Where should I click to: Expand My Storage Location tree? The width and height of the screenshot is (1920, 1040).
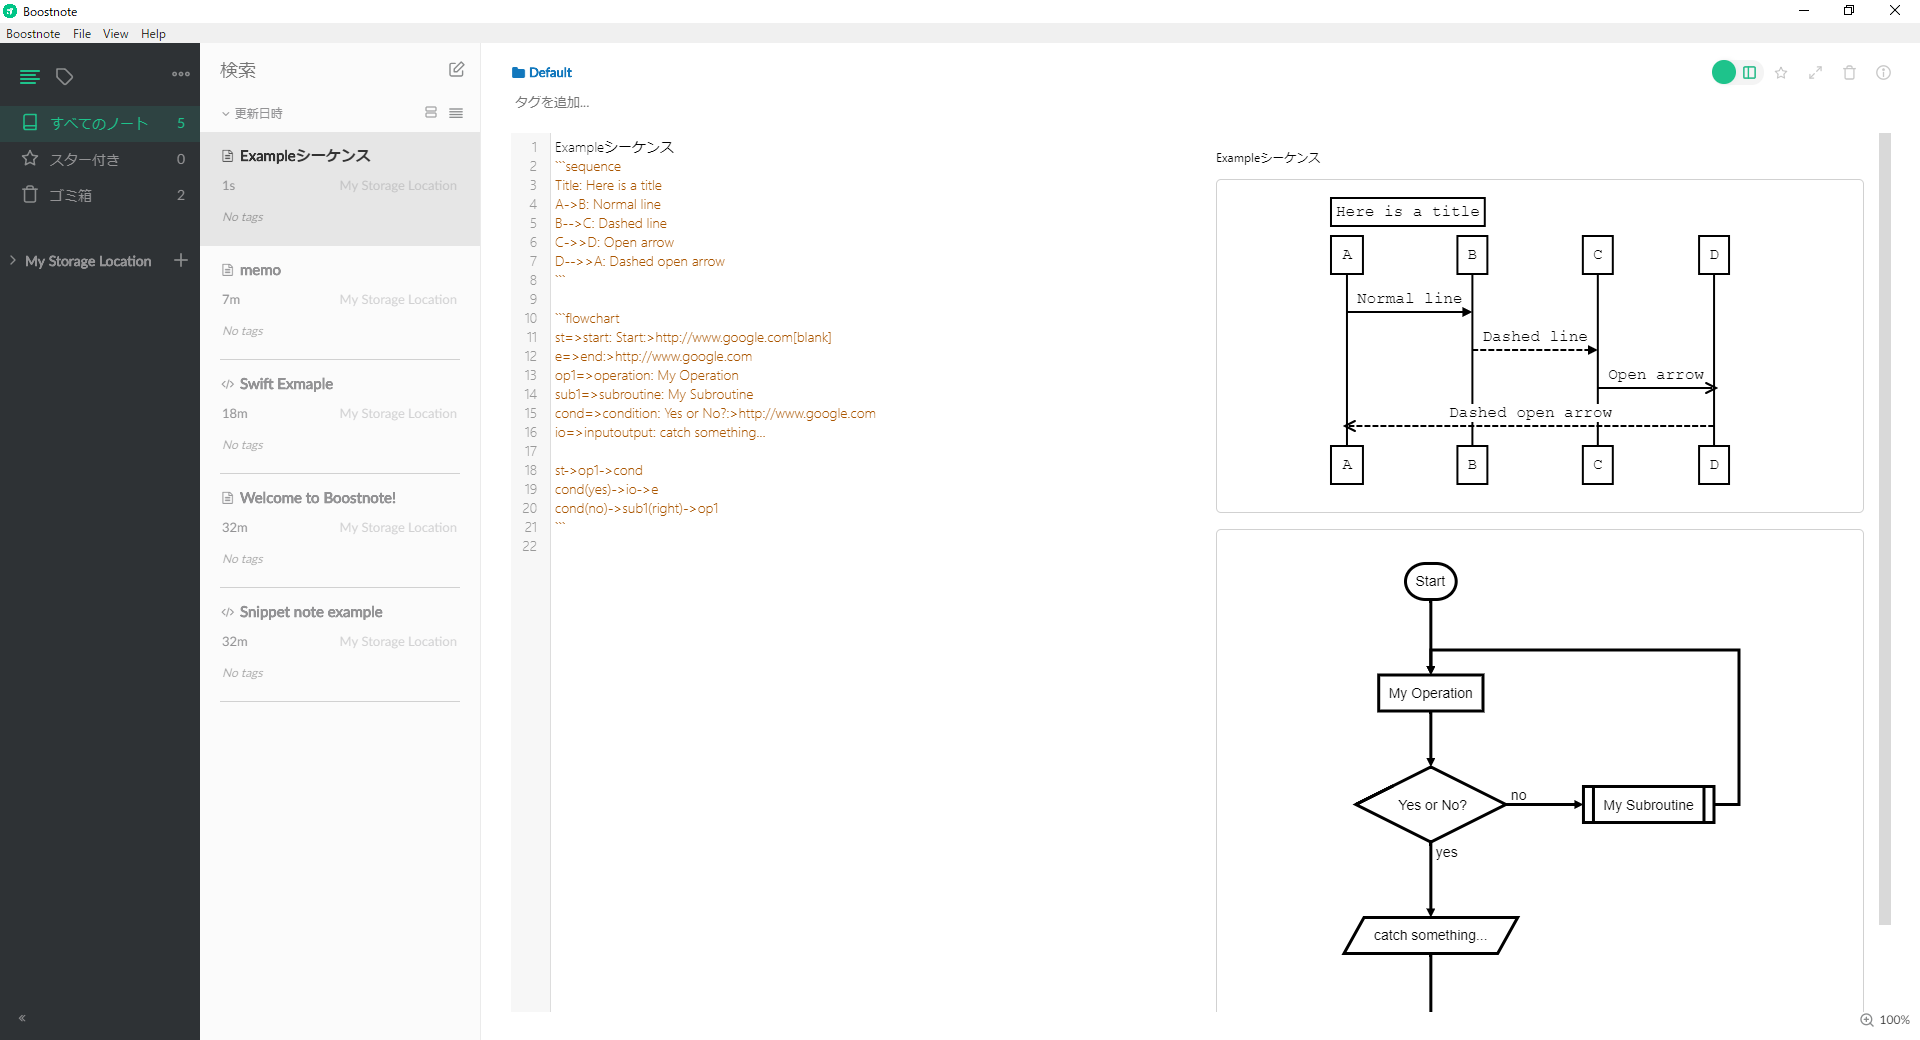pyautogui.click(x=13, y=260)
